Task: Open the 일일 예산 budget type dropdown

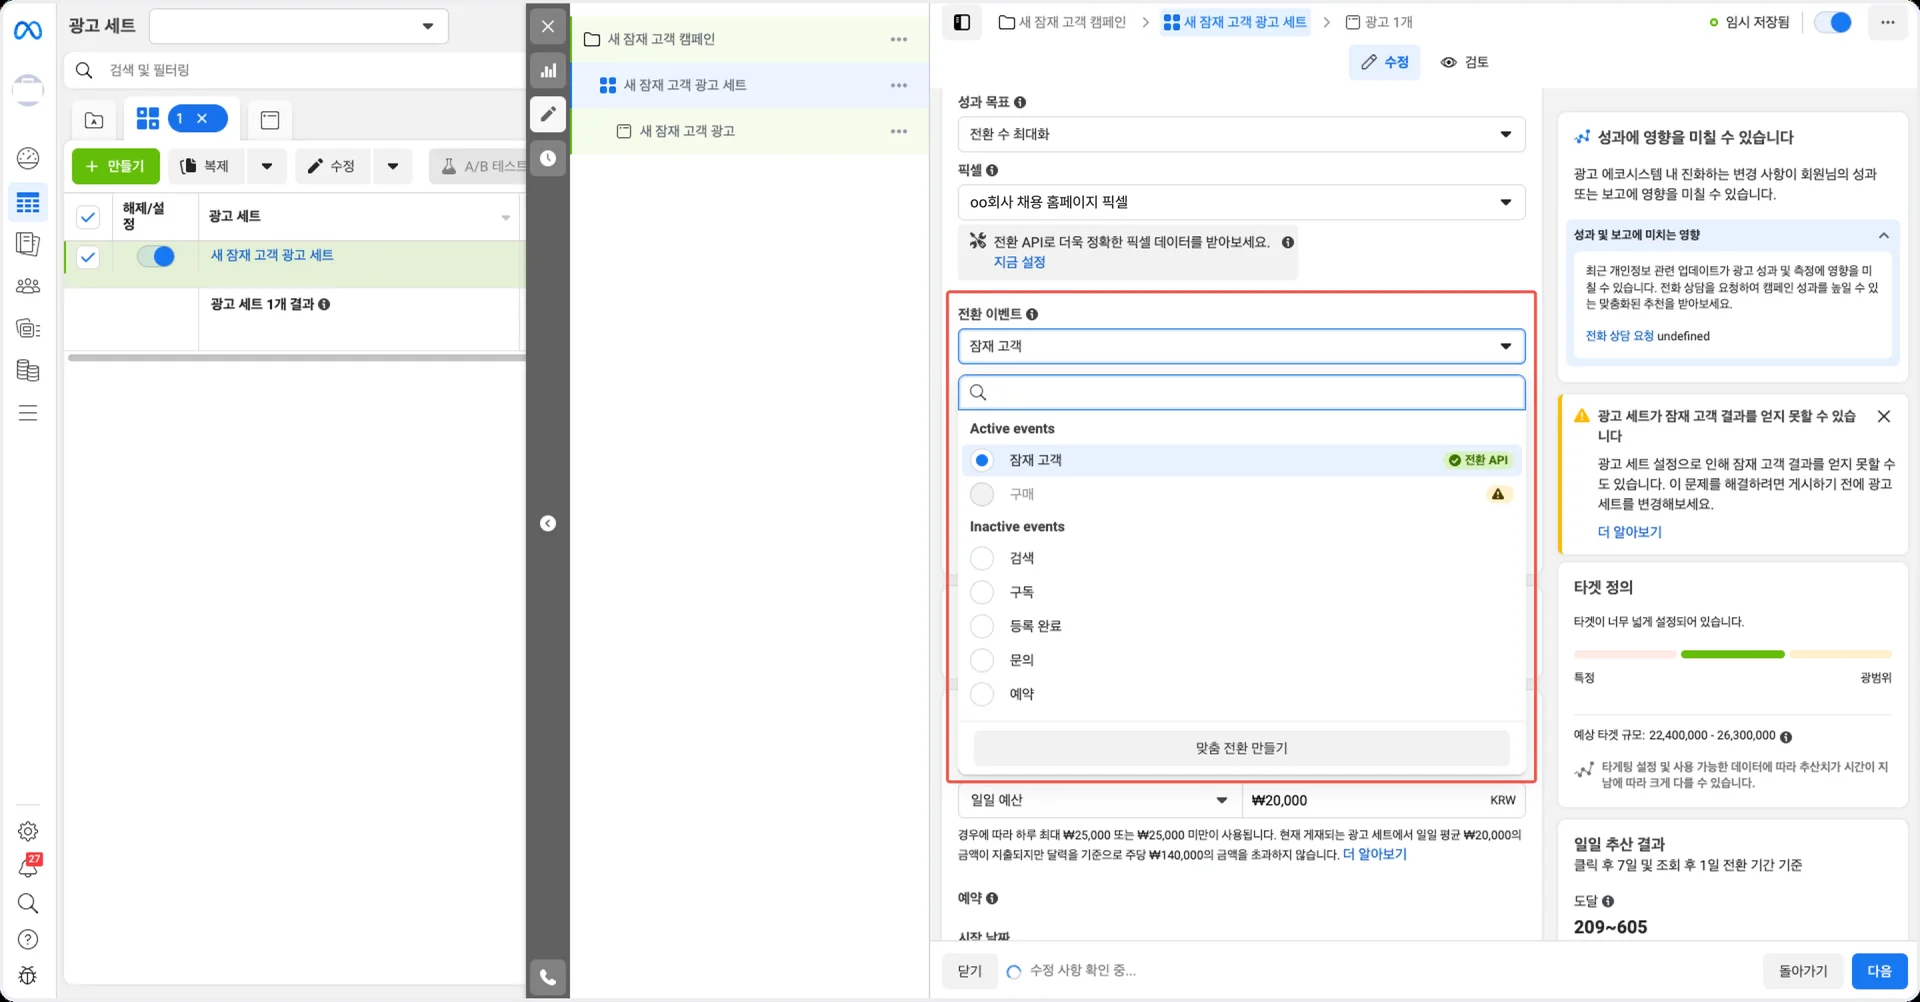Action: 1099,800
